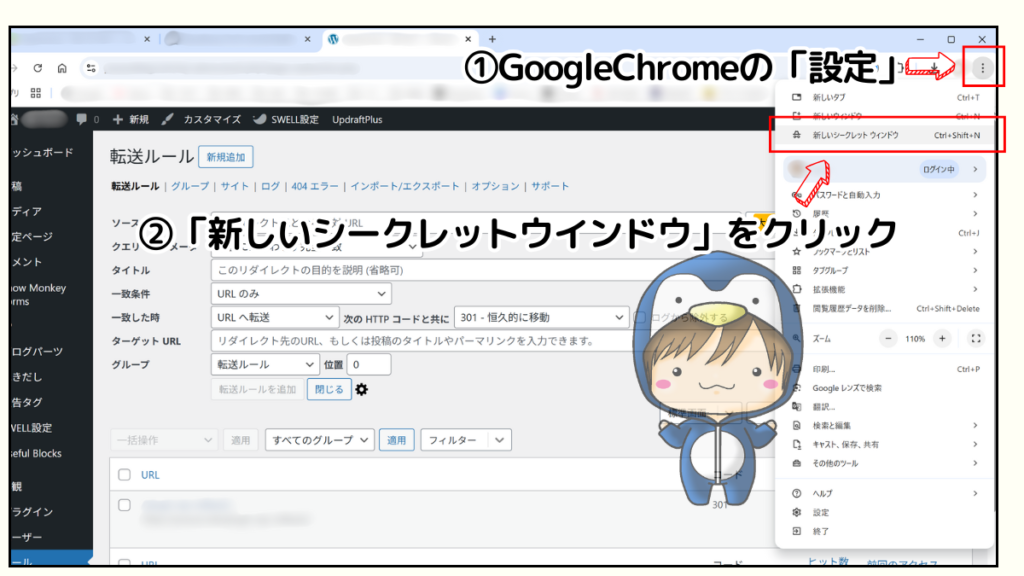Click the comments bubble icon in admin bar
The width and height of the screenshot is (1024, 576).
click(x=82, y=120)
